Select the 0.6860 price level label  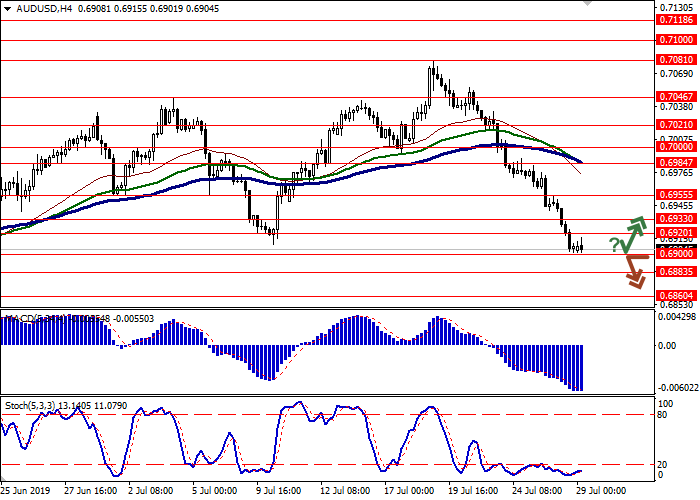point(675,297)
